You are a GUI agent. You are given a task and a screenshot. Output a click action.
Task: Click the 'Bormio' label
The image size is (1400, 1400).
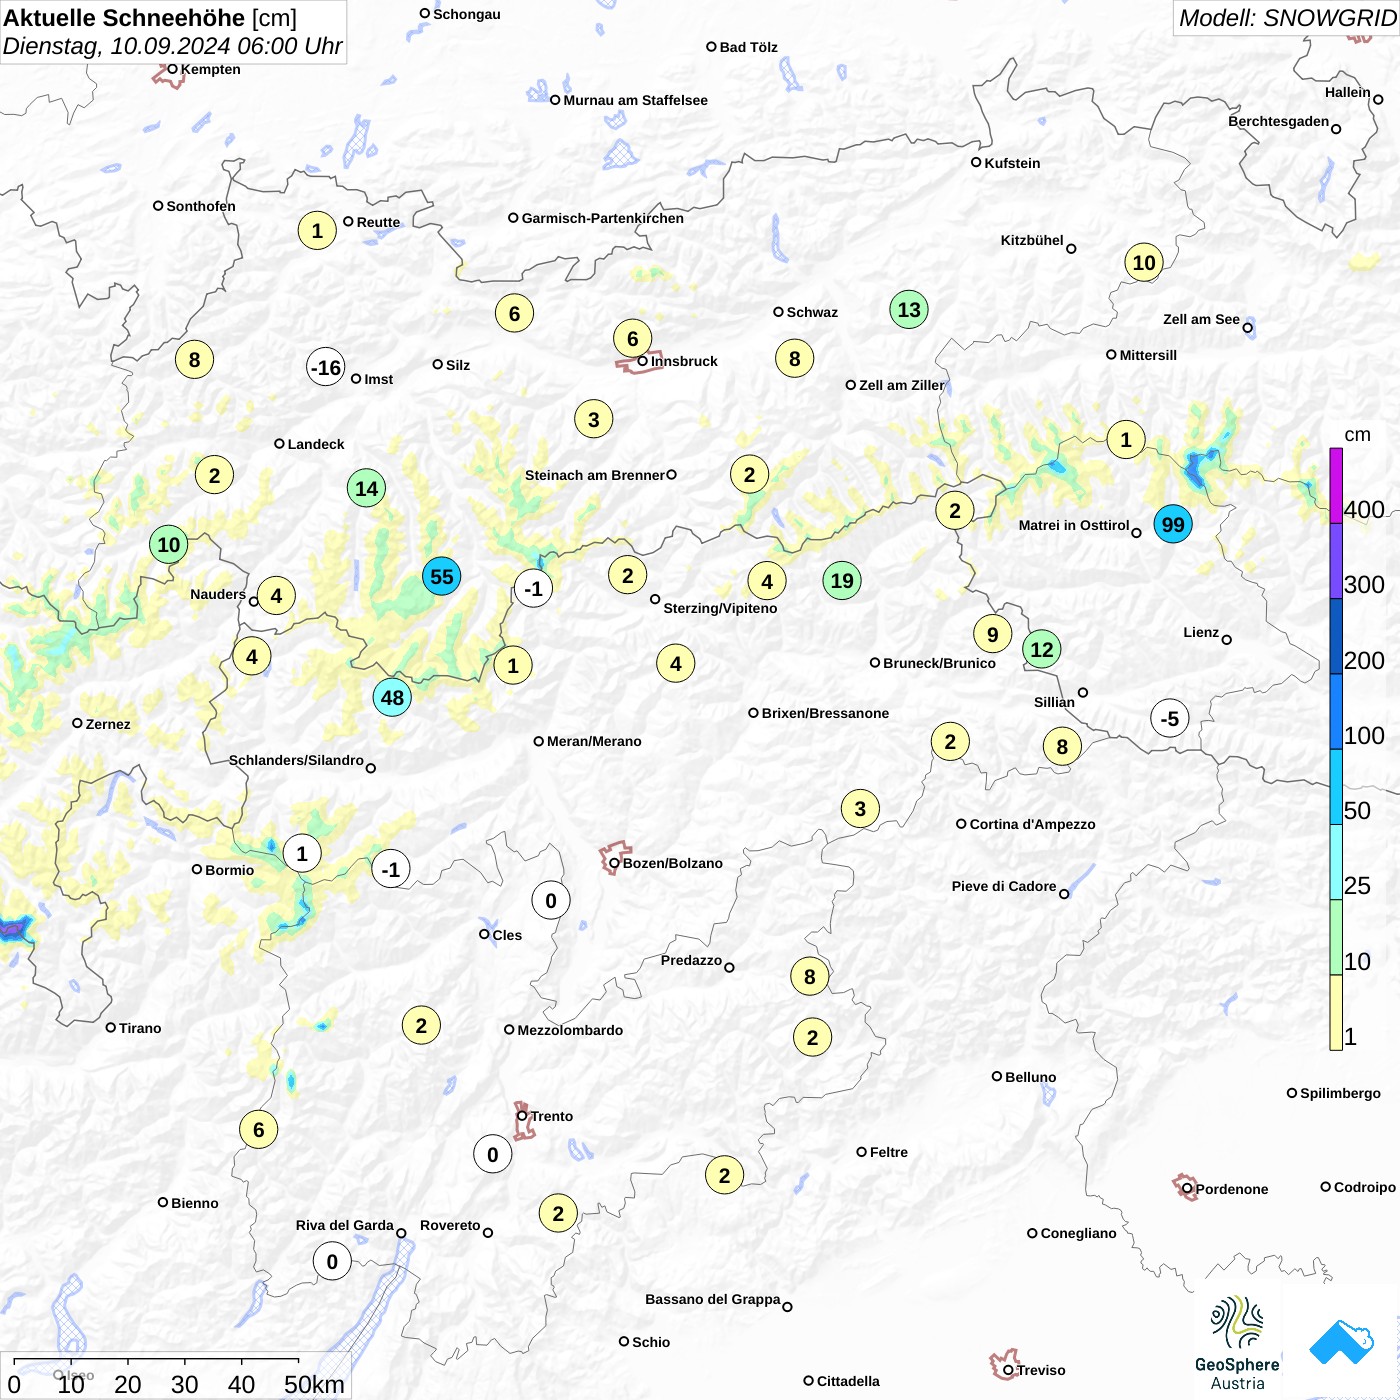[229, 870]
